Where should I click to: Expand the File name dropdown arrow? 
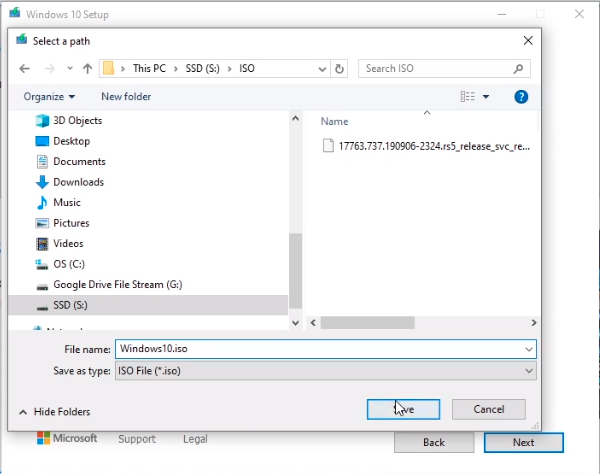529,349
